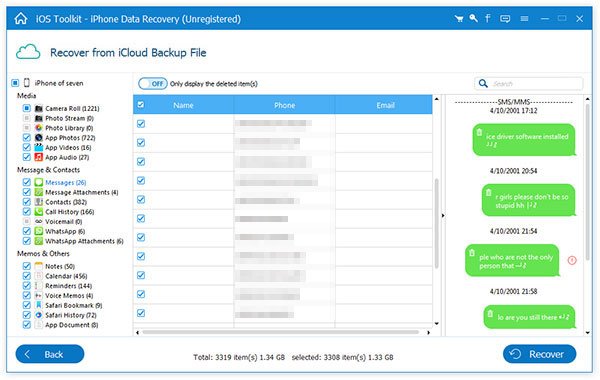Uncheck the Contacts checkbox

click(26, 202)
